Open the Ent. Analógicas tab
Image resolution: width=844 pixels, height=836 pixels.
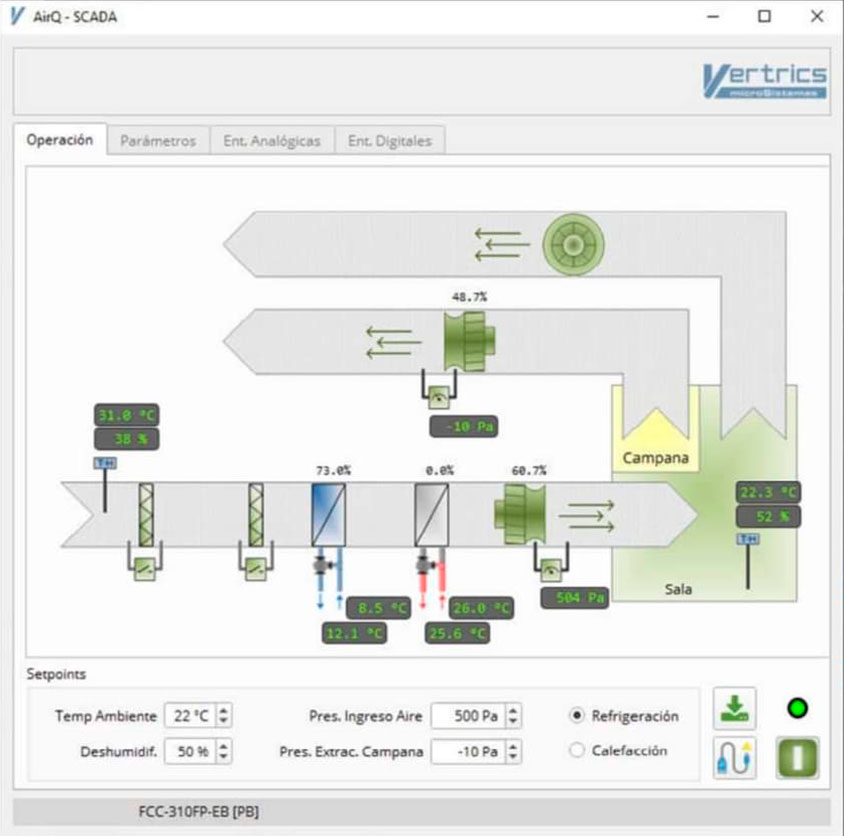[x=272, y=141]
